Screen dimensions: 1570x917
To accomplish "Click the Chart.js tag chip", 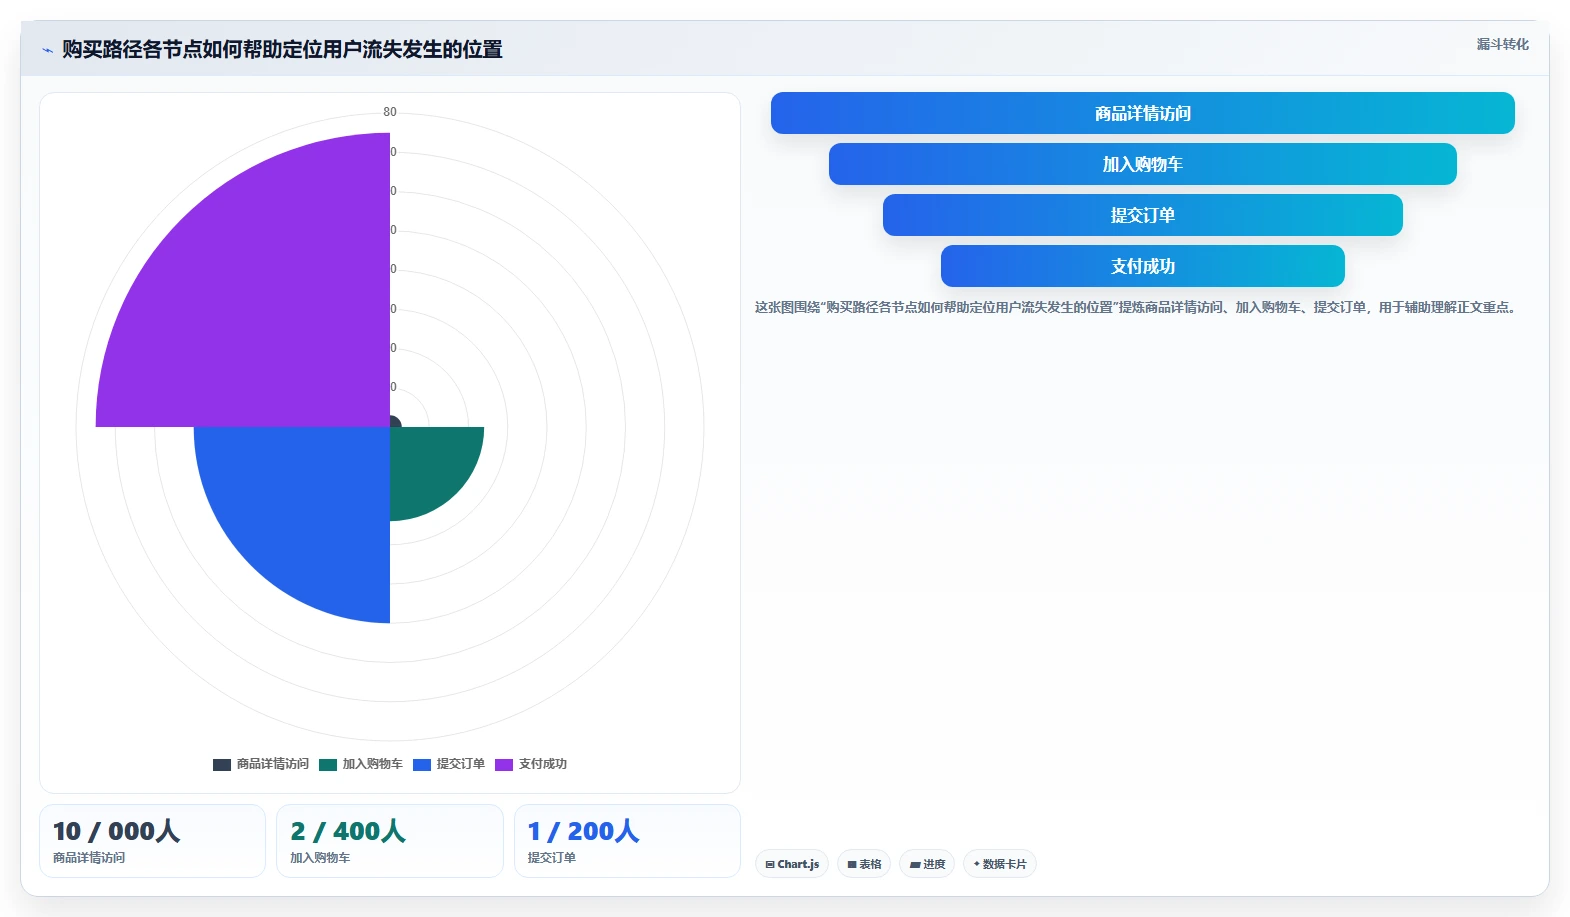I will (792, 864).
